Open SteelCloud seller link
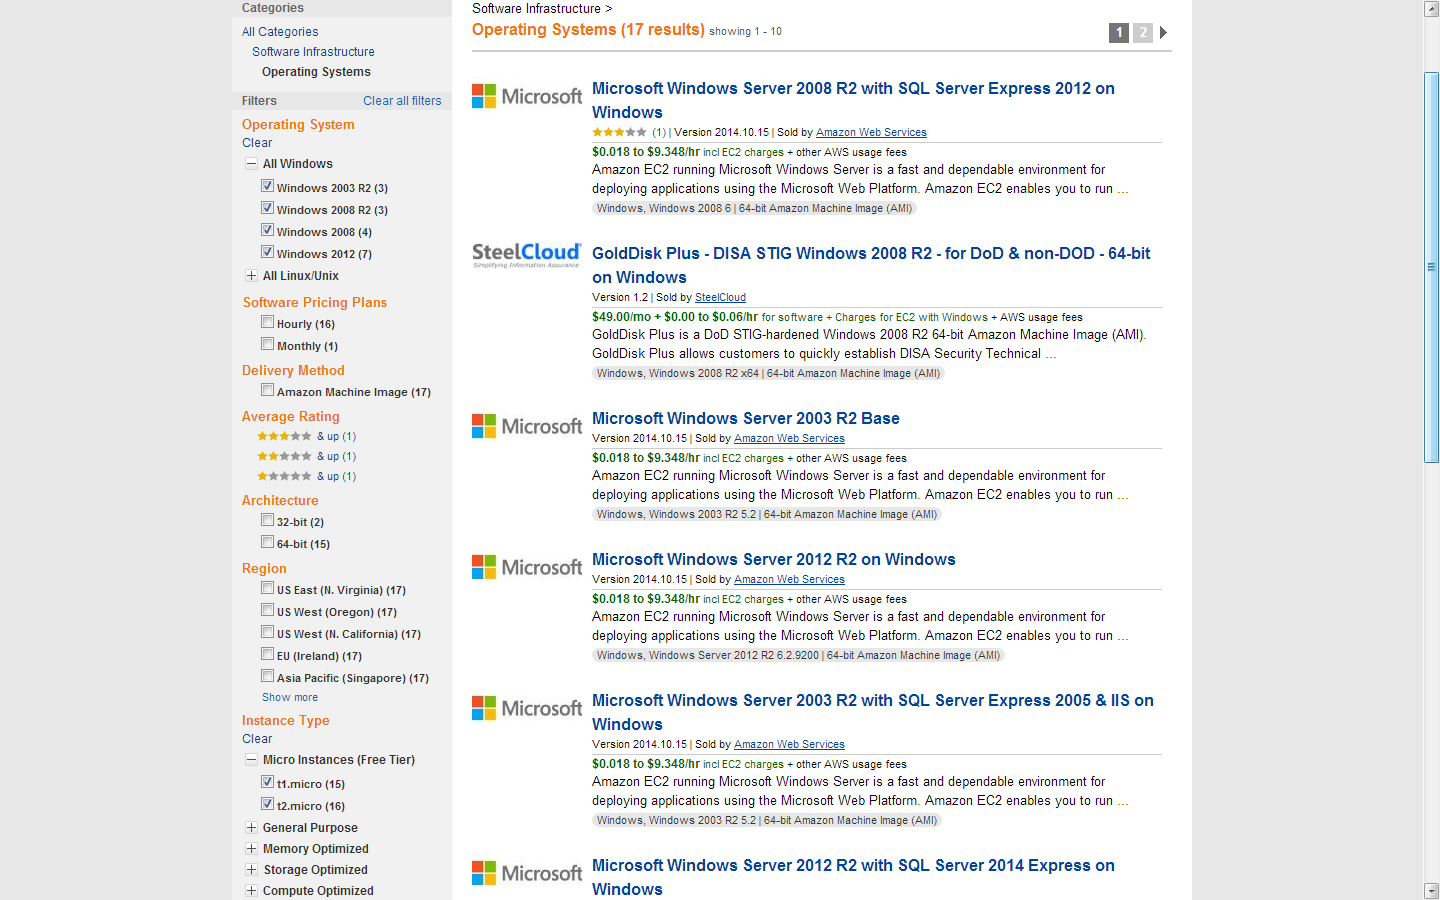 (x=720, y=298)
